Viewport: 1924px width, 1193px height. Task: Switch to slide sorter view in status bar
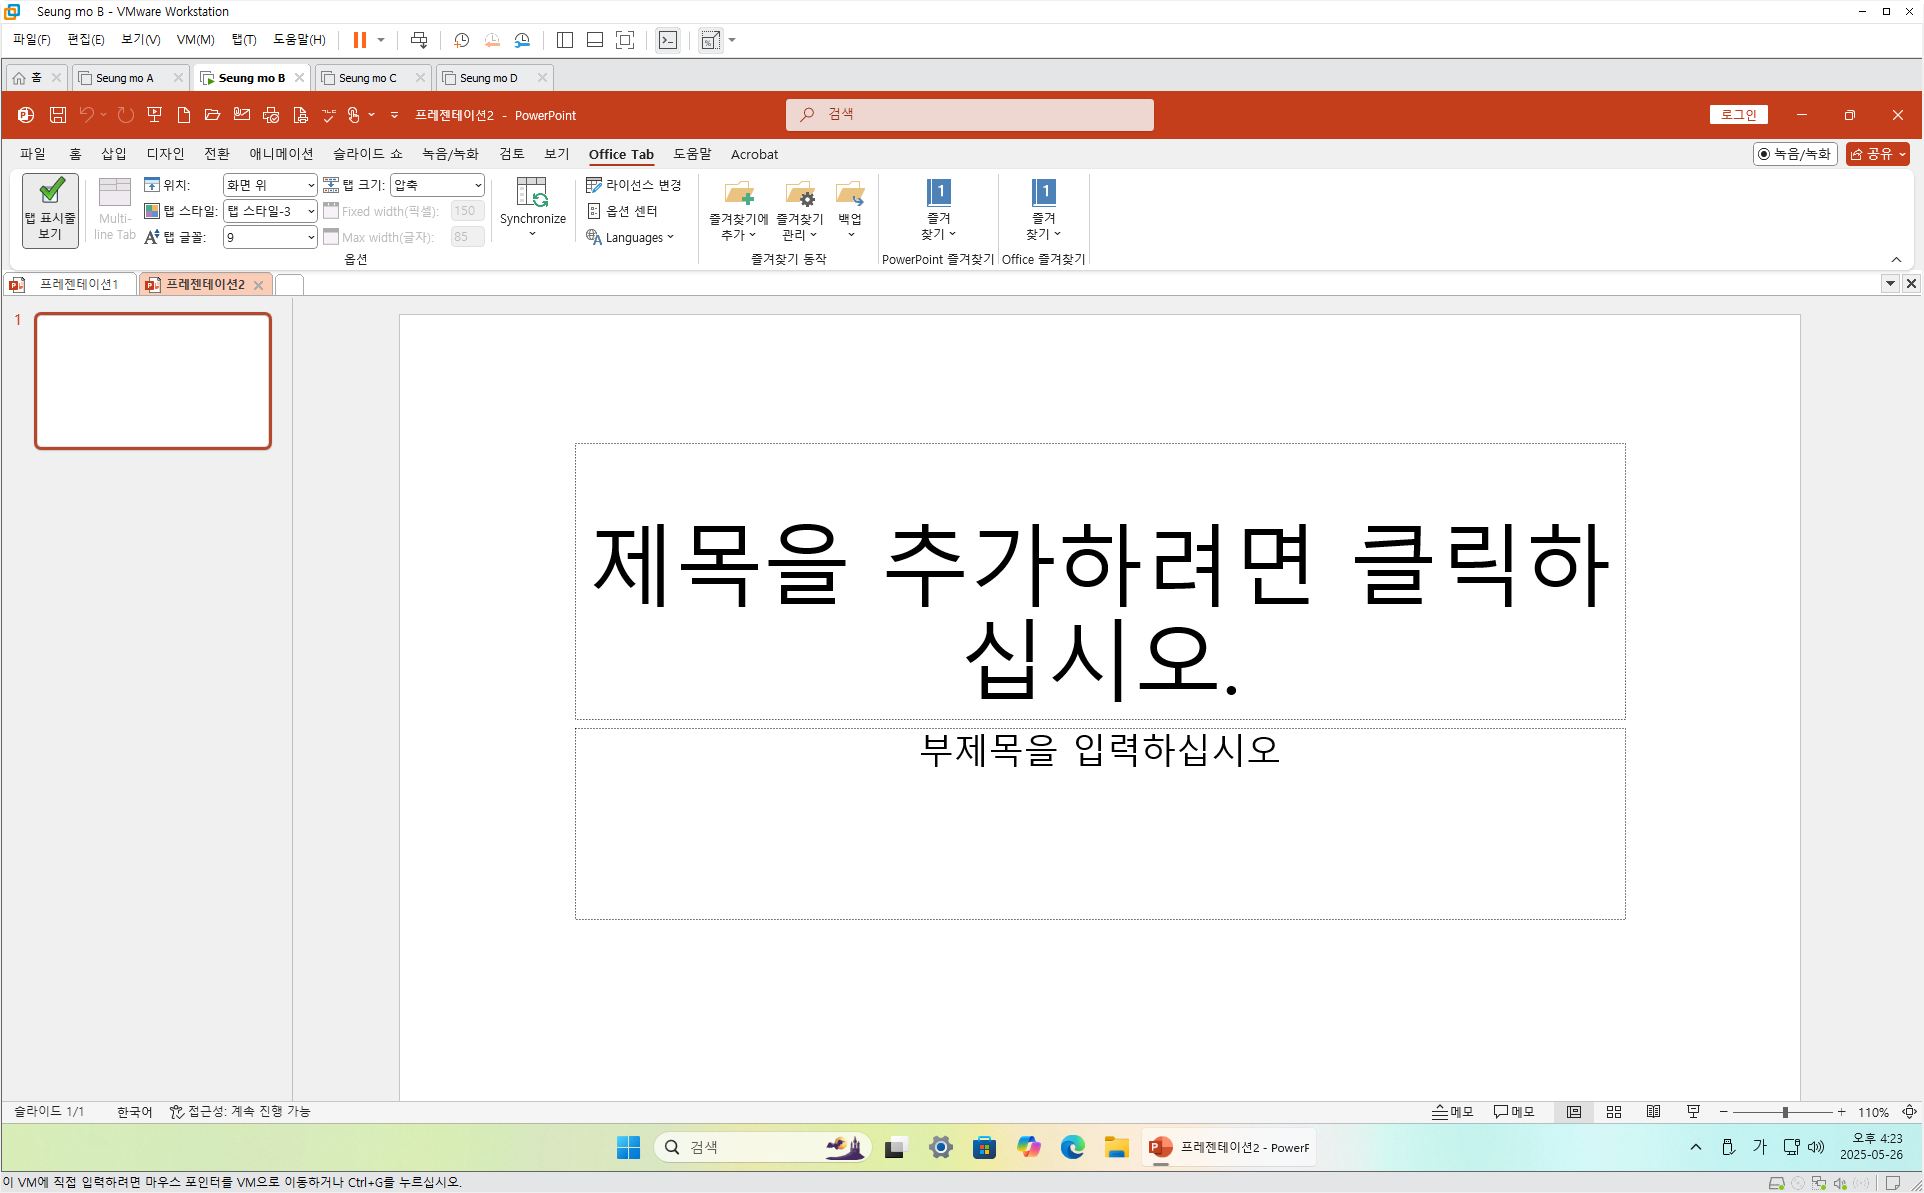1614,1112
